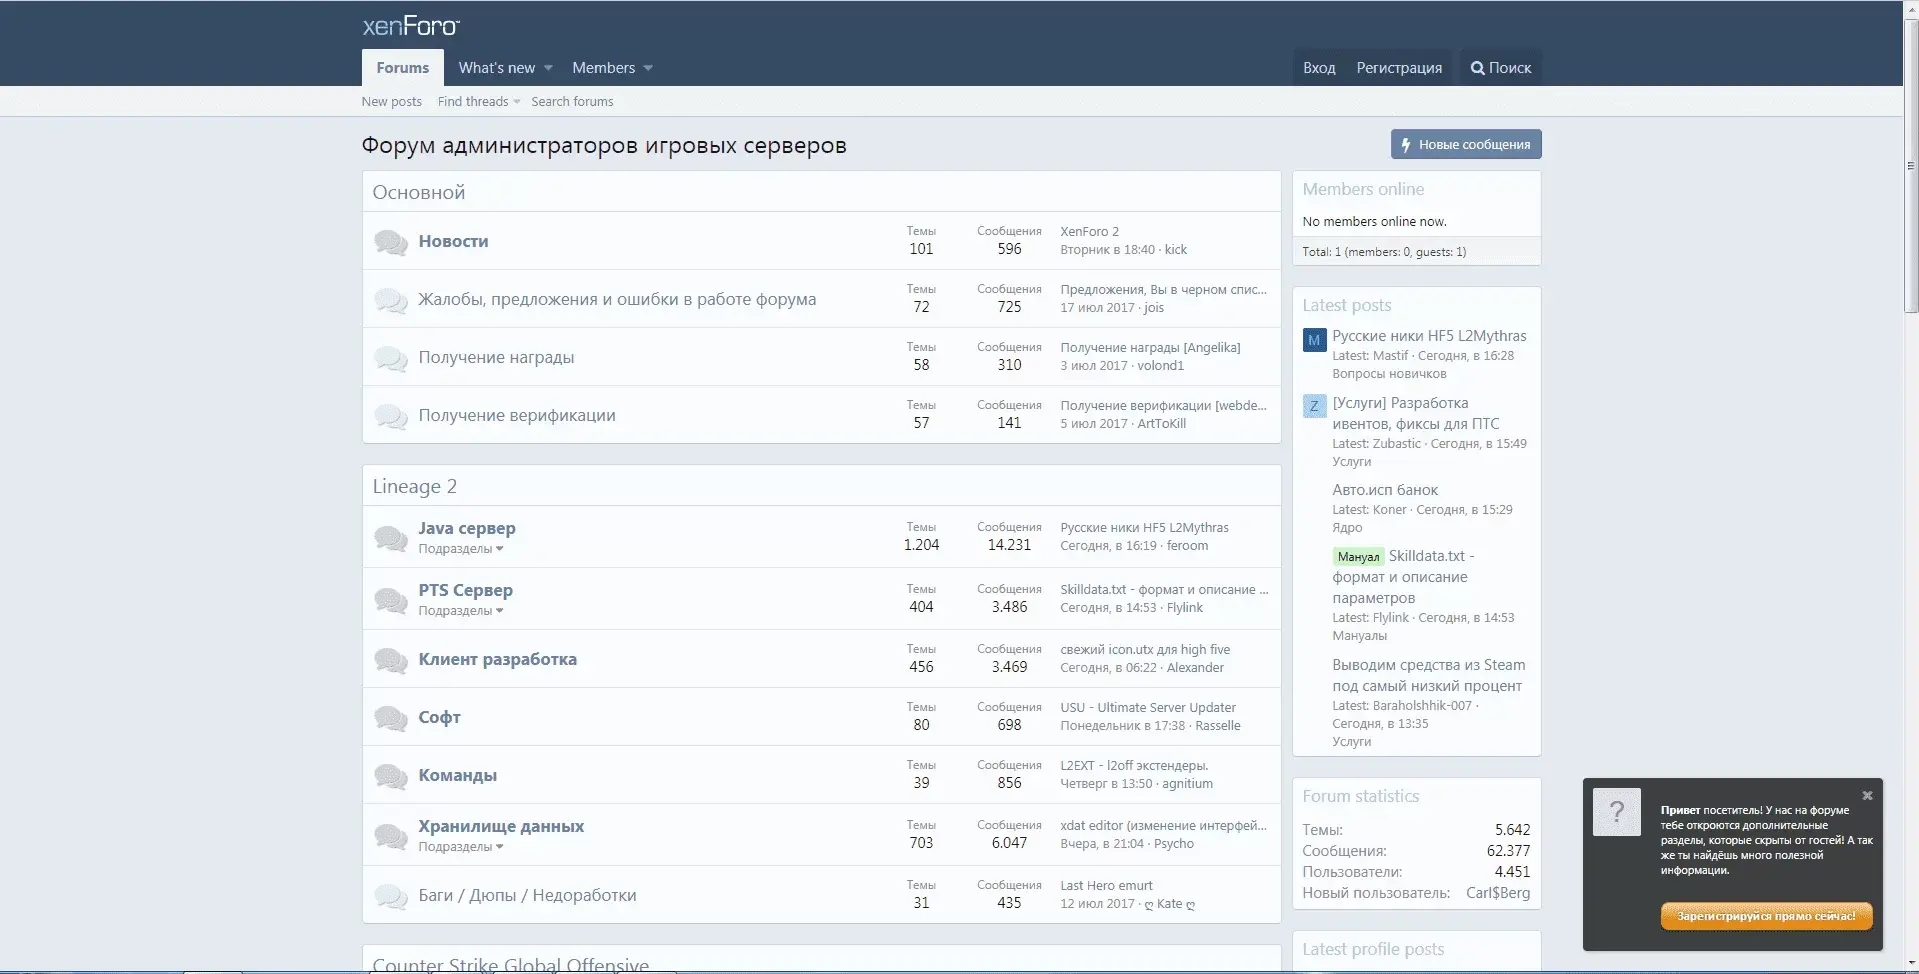
Task: Click the M avatar of Mastif's post
Action: [1314, 340]
